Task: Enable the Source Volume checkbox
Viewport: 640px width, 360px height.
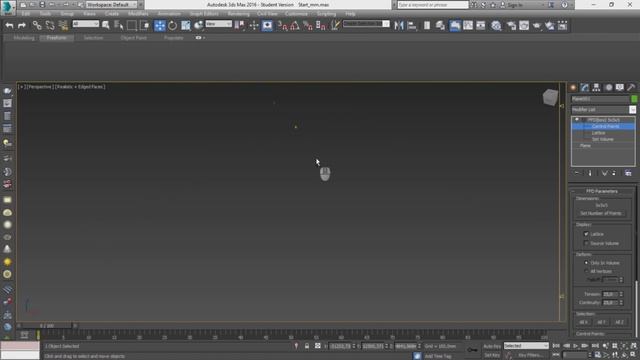Action: [x=586, y=243]
